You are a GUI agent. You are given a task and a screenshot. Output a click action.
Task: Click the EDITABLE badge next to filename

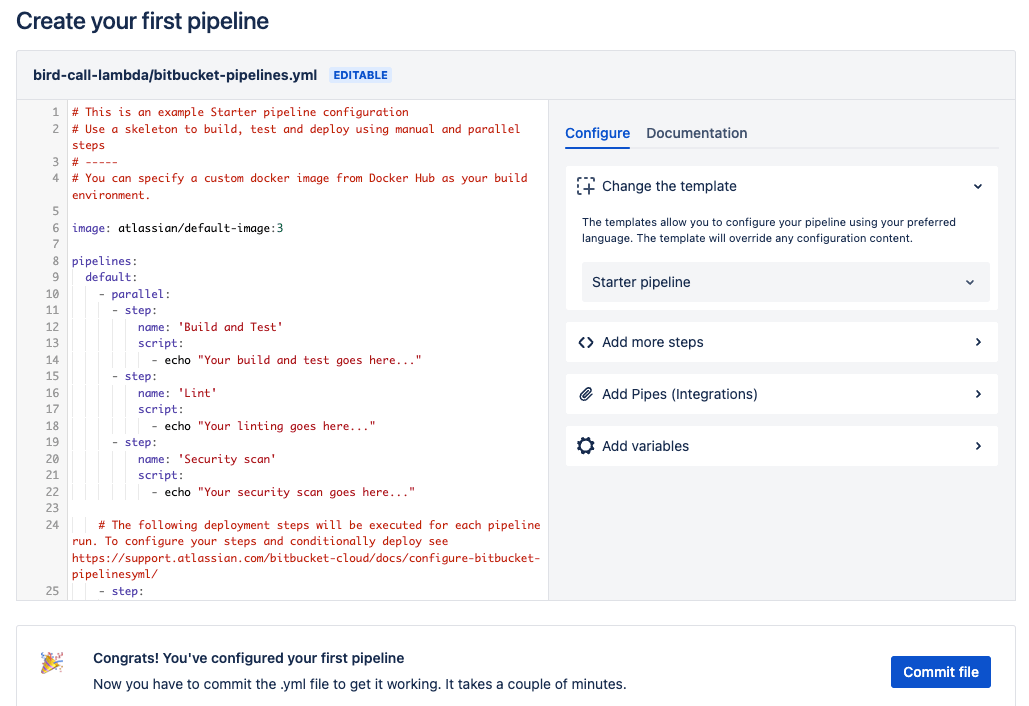point(360,75)
